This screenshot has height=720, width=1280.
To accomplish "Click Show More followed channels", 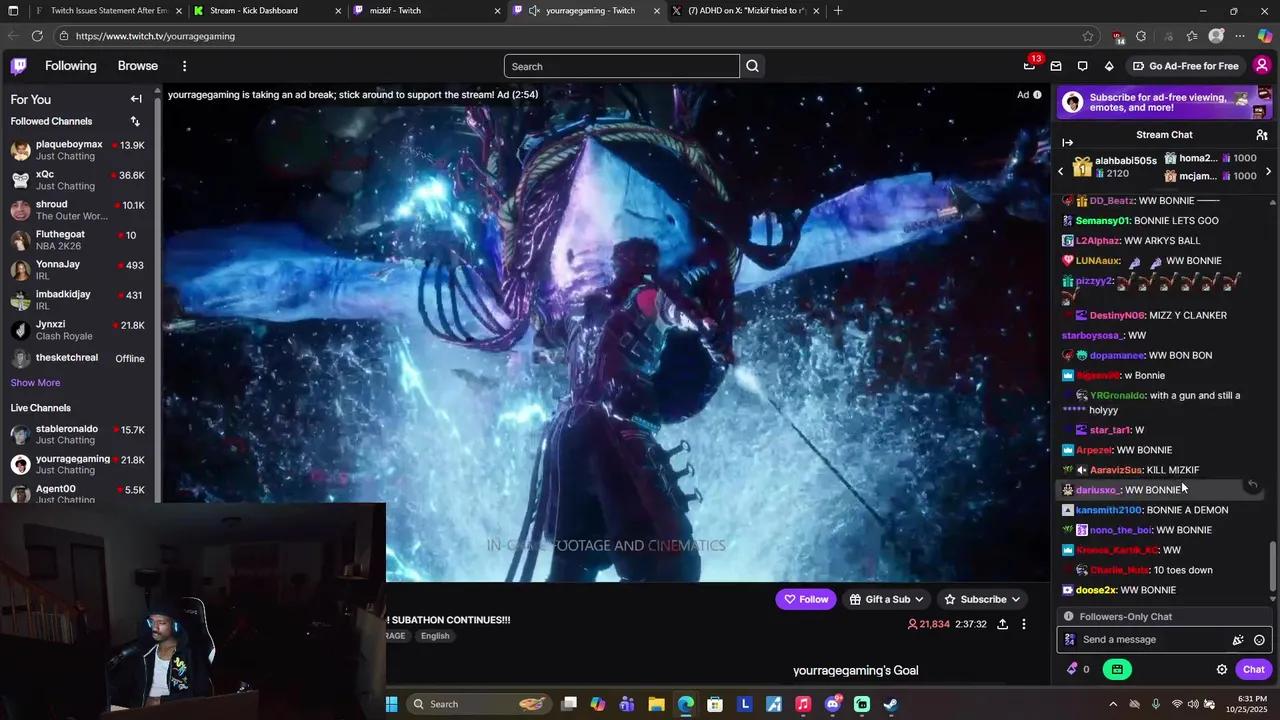I will pos(35,383).
